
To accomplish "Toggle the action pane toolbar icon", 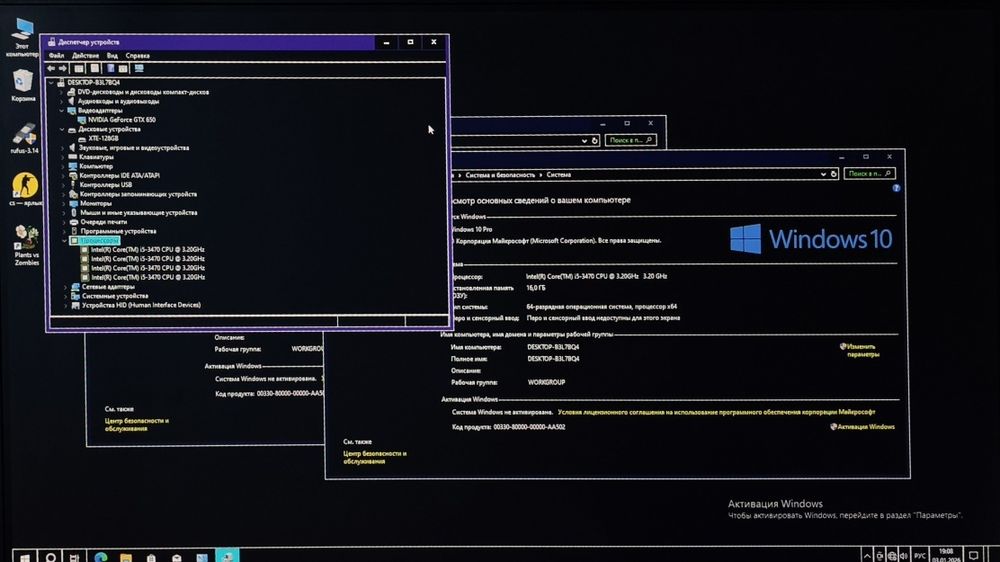I will point(123,68).
